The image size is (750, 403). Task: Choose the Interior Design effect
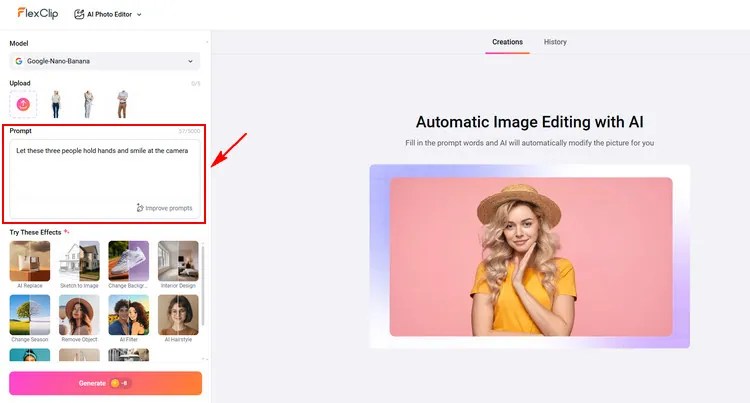point(178,265)
